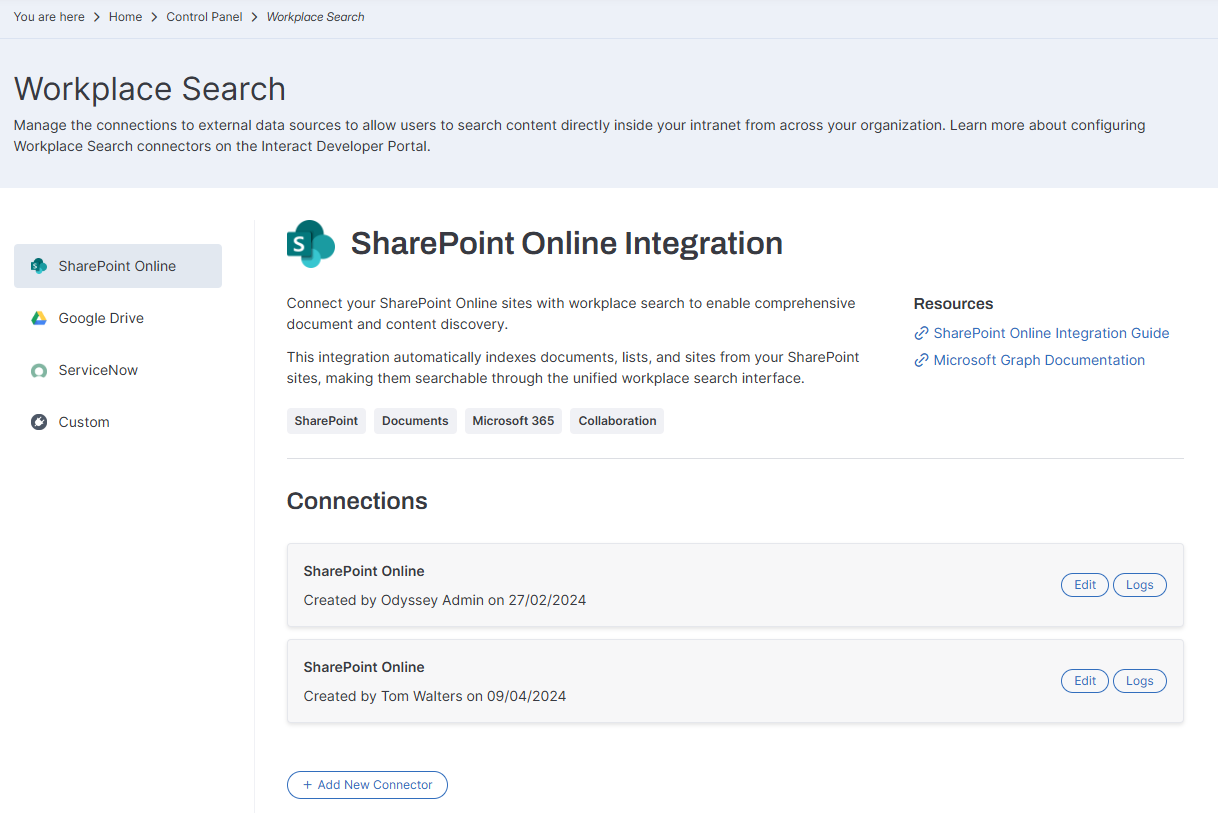Open the ServiceNow connector section
This screenshot has width=1218, height=813.
[118, 370]
